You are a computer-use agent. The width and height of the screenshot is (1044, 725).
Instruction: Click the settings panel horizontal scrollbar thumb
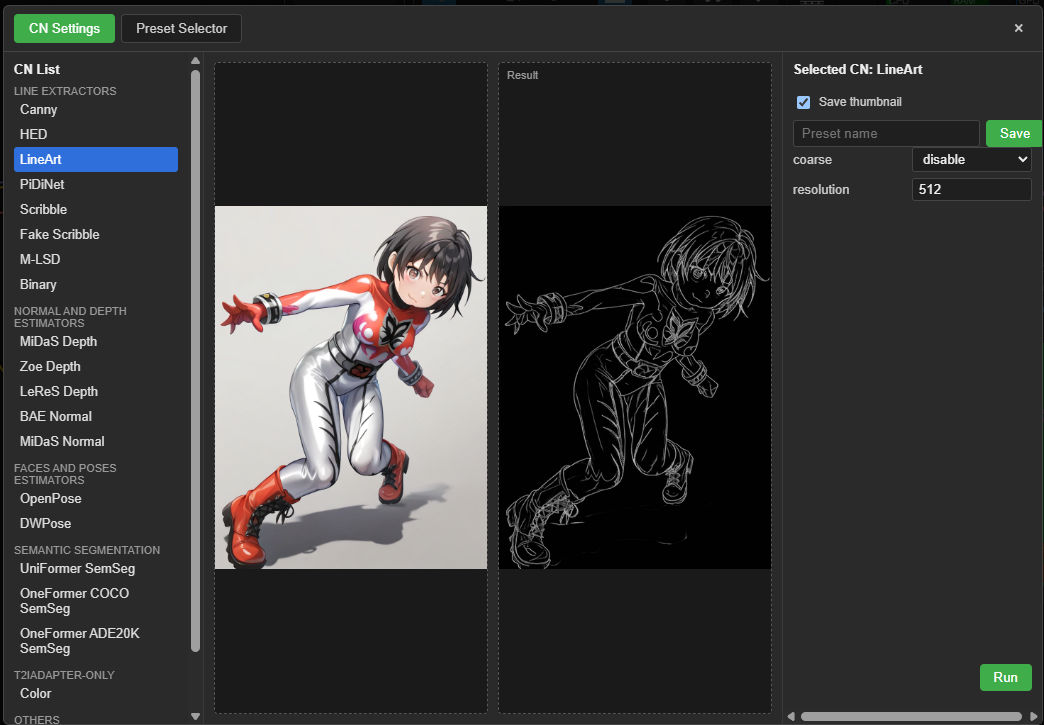click(x=911, y=716)
